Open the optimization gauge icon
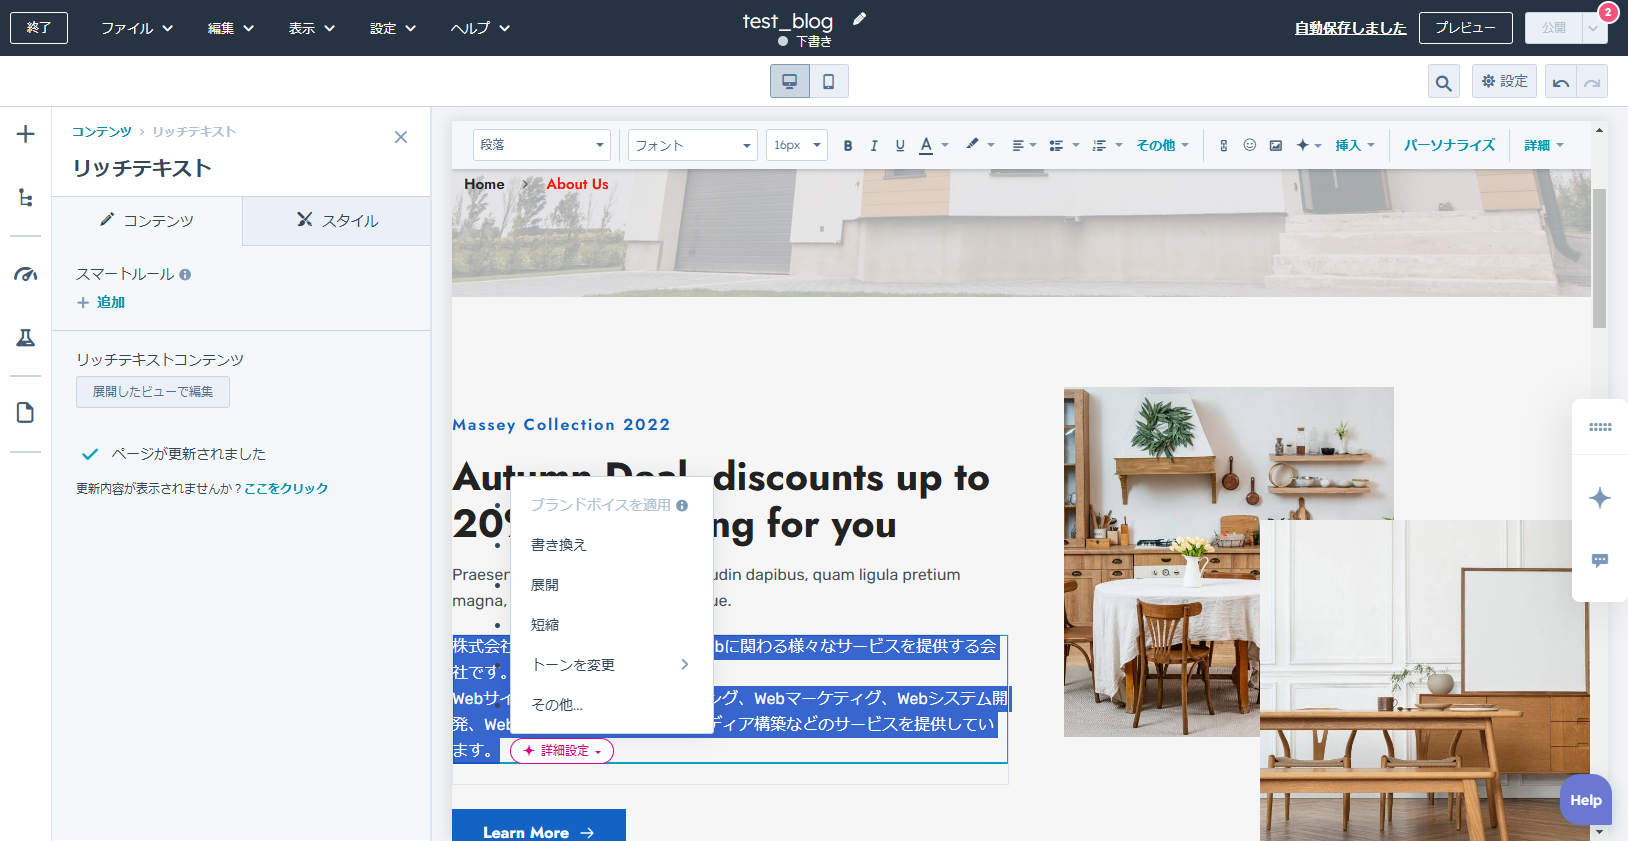The width and height of the screenshot is (1628, 841). click(26, 274)
